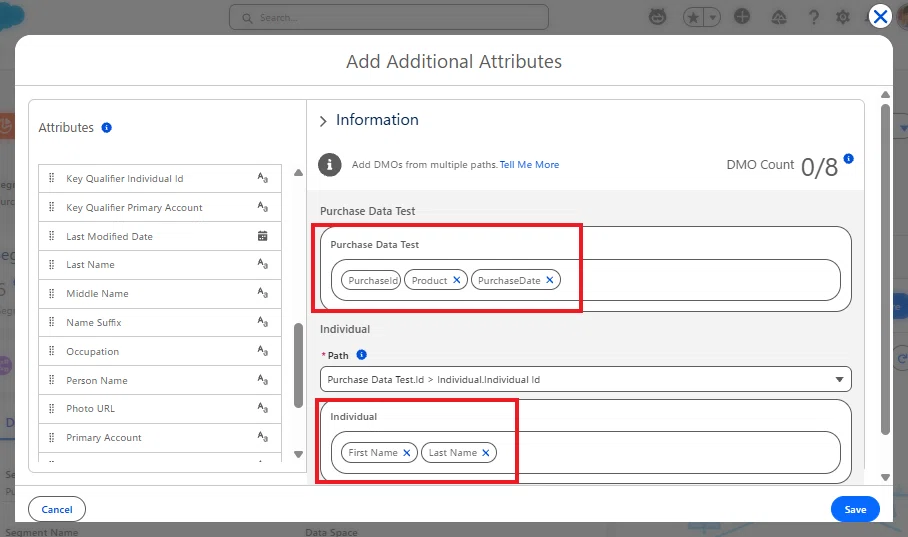Image resolution: width=908 pixels, height=537 pixels.
Task: Click drag handle for Last Modified Date
Action: [x=52, y=236]
